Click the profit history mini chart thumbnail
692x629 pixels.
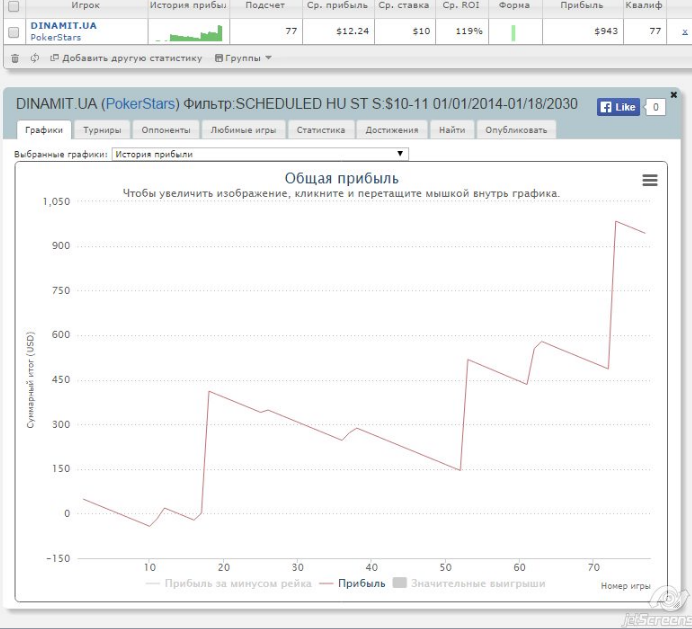[x=188, y=32]
